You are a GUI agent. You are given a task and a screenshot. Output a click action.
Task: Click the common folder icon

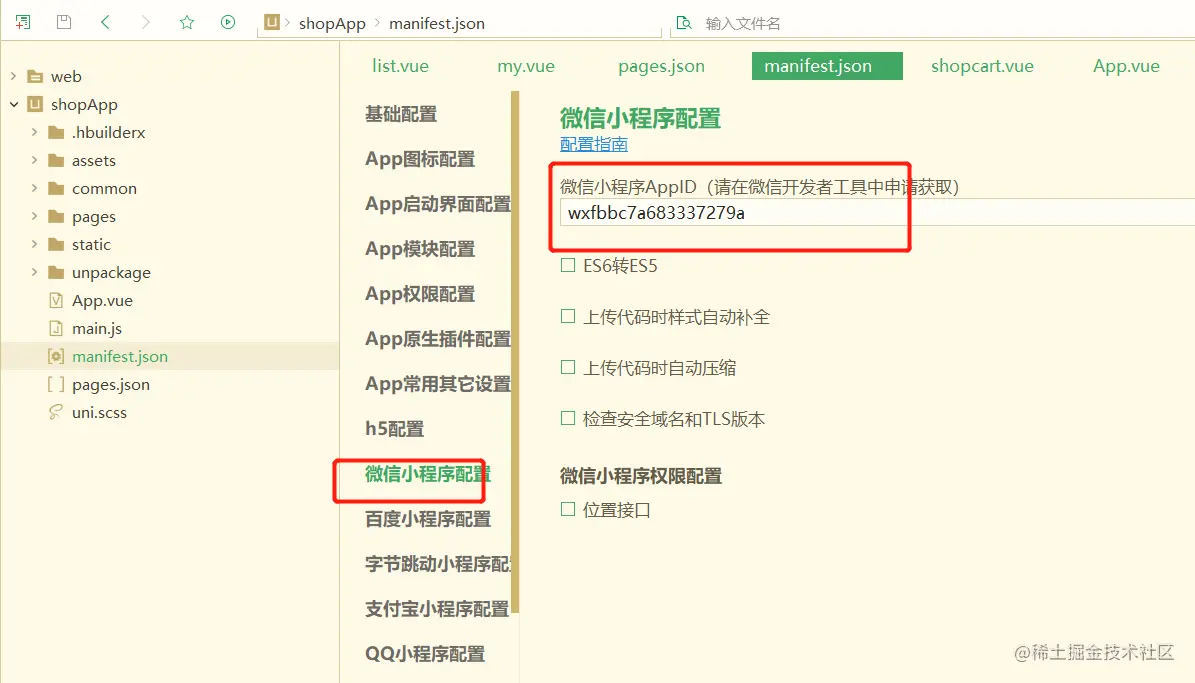pos(56,188)
